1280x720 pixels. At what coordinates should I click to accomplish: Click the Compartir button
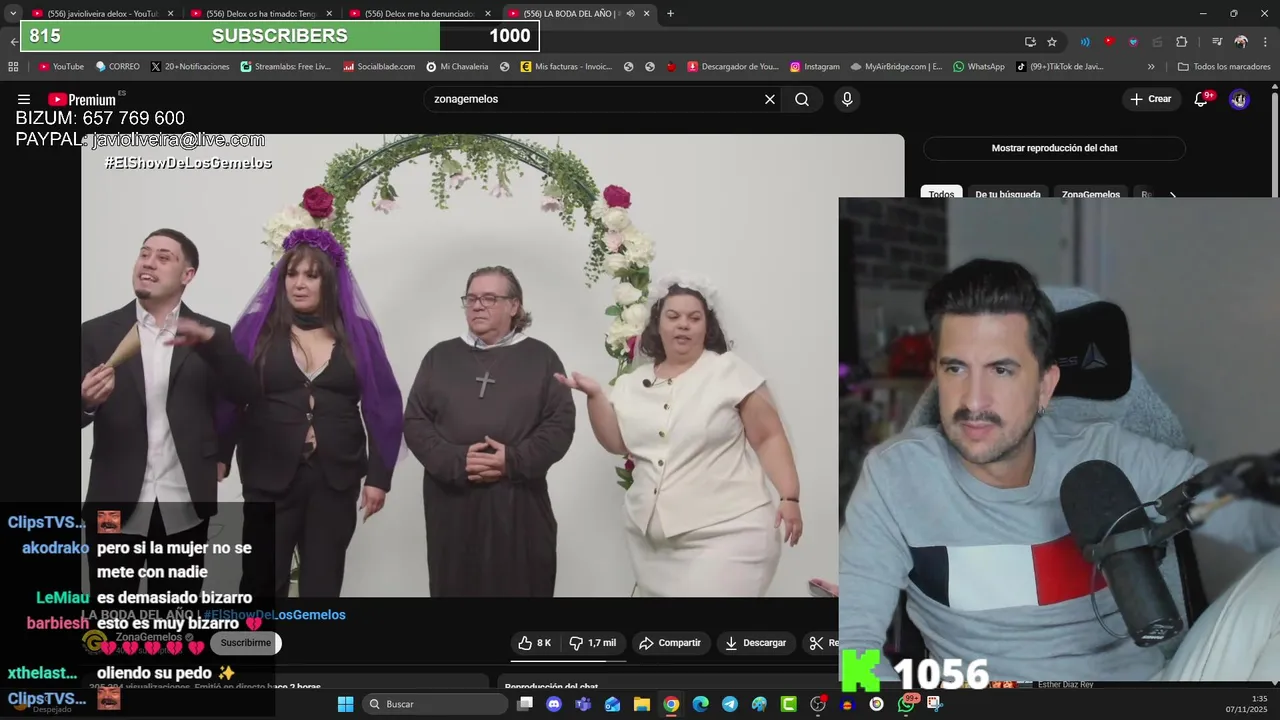pyautogui.click(x=670, y=643)
